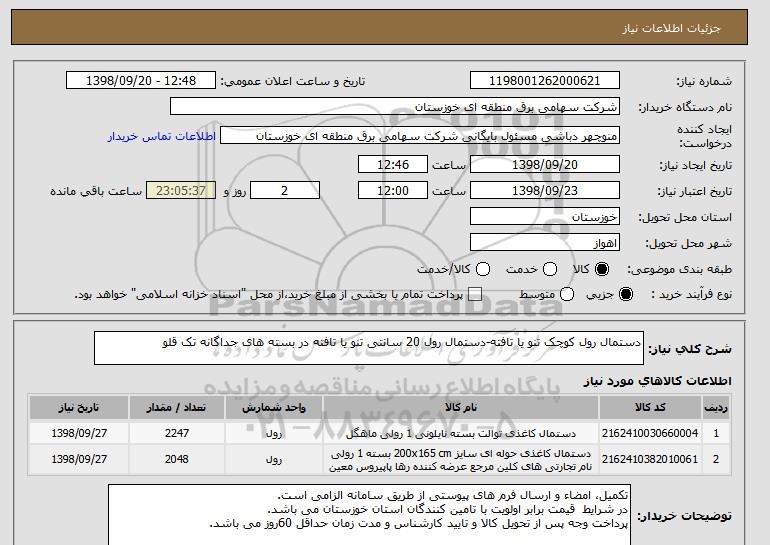Click product code 2162410382010061
This screenshot has width=770, height=545.
click(650, 459)
